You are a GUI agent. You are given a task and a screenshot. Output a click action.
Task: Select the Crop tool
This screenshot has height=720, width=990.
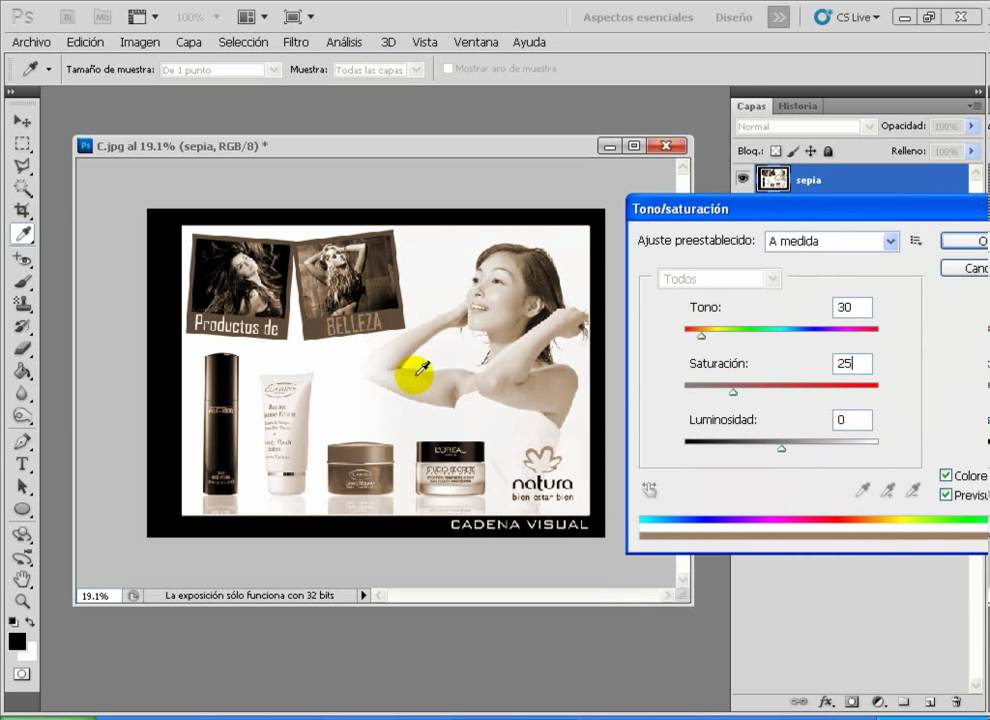[22, 210]
